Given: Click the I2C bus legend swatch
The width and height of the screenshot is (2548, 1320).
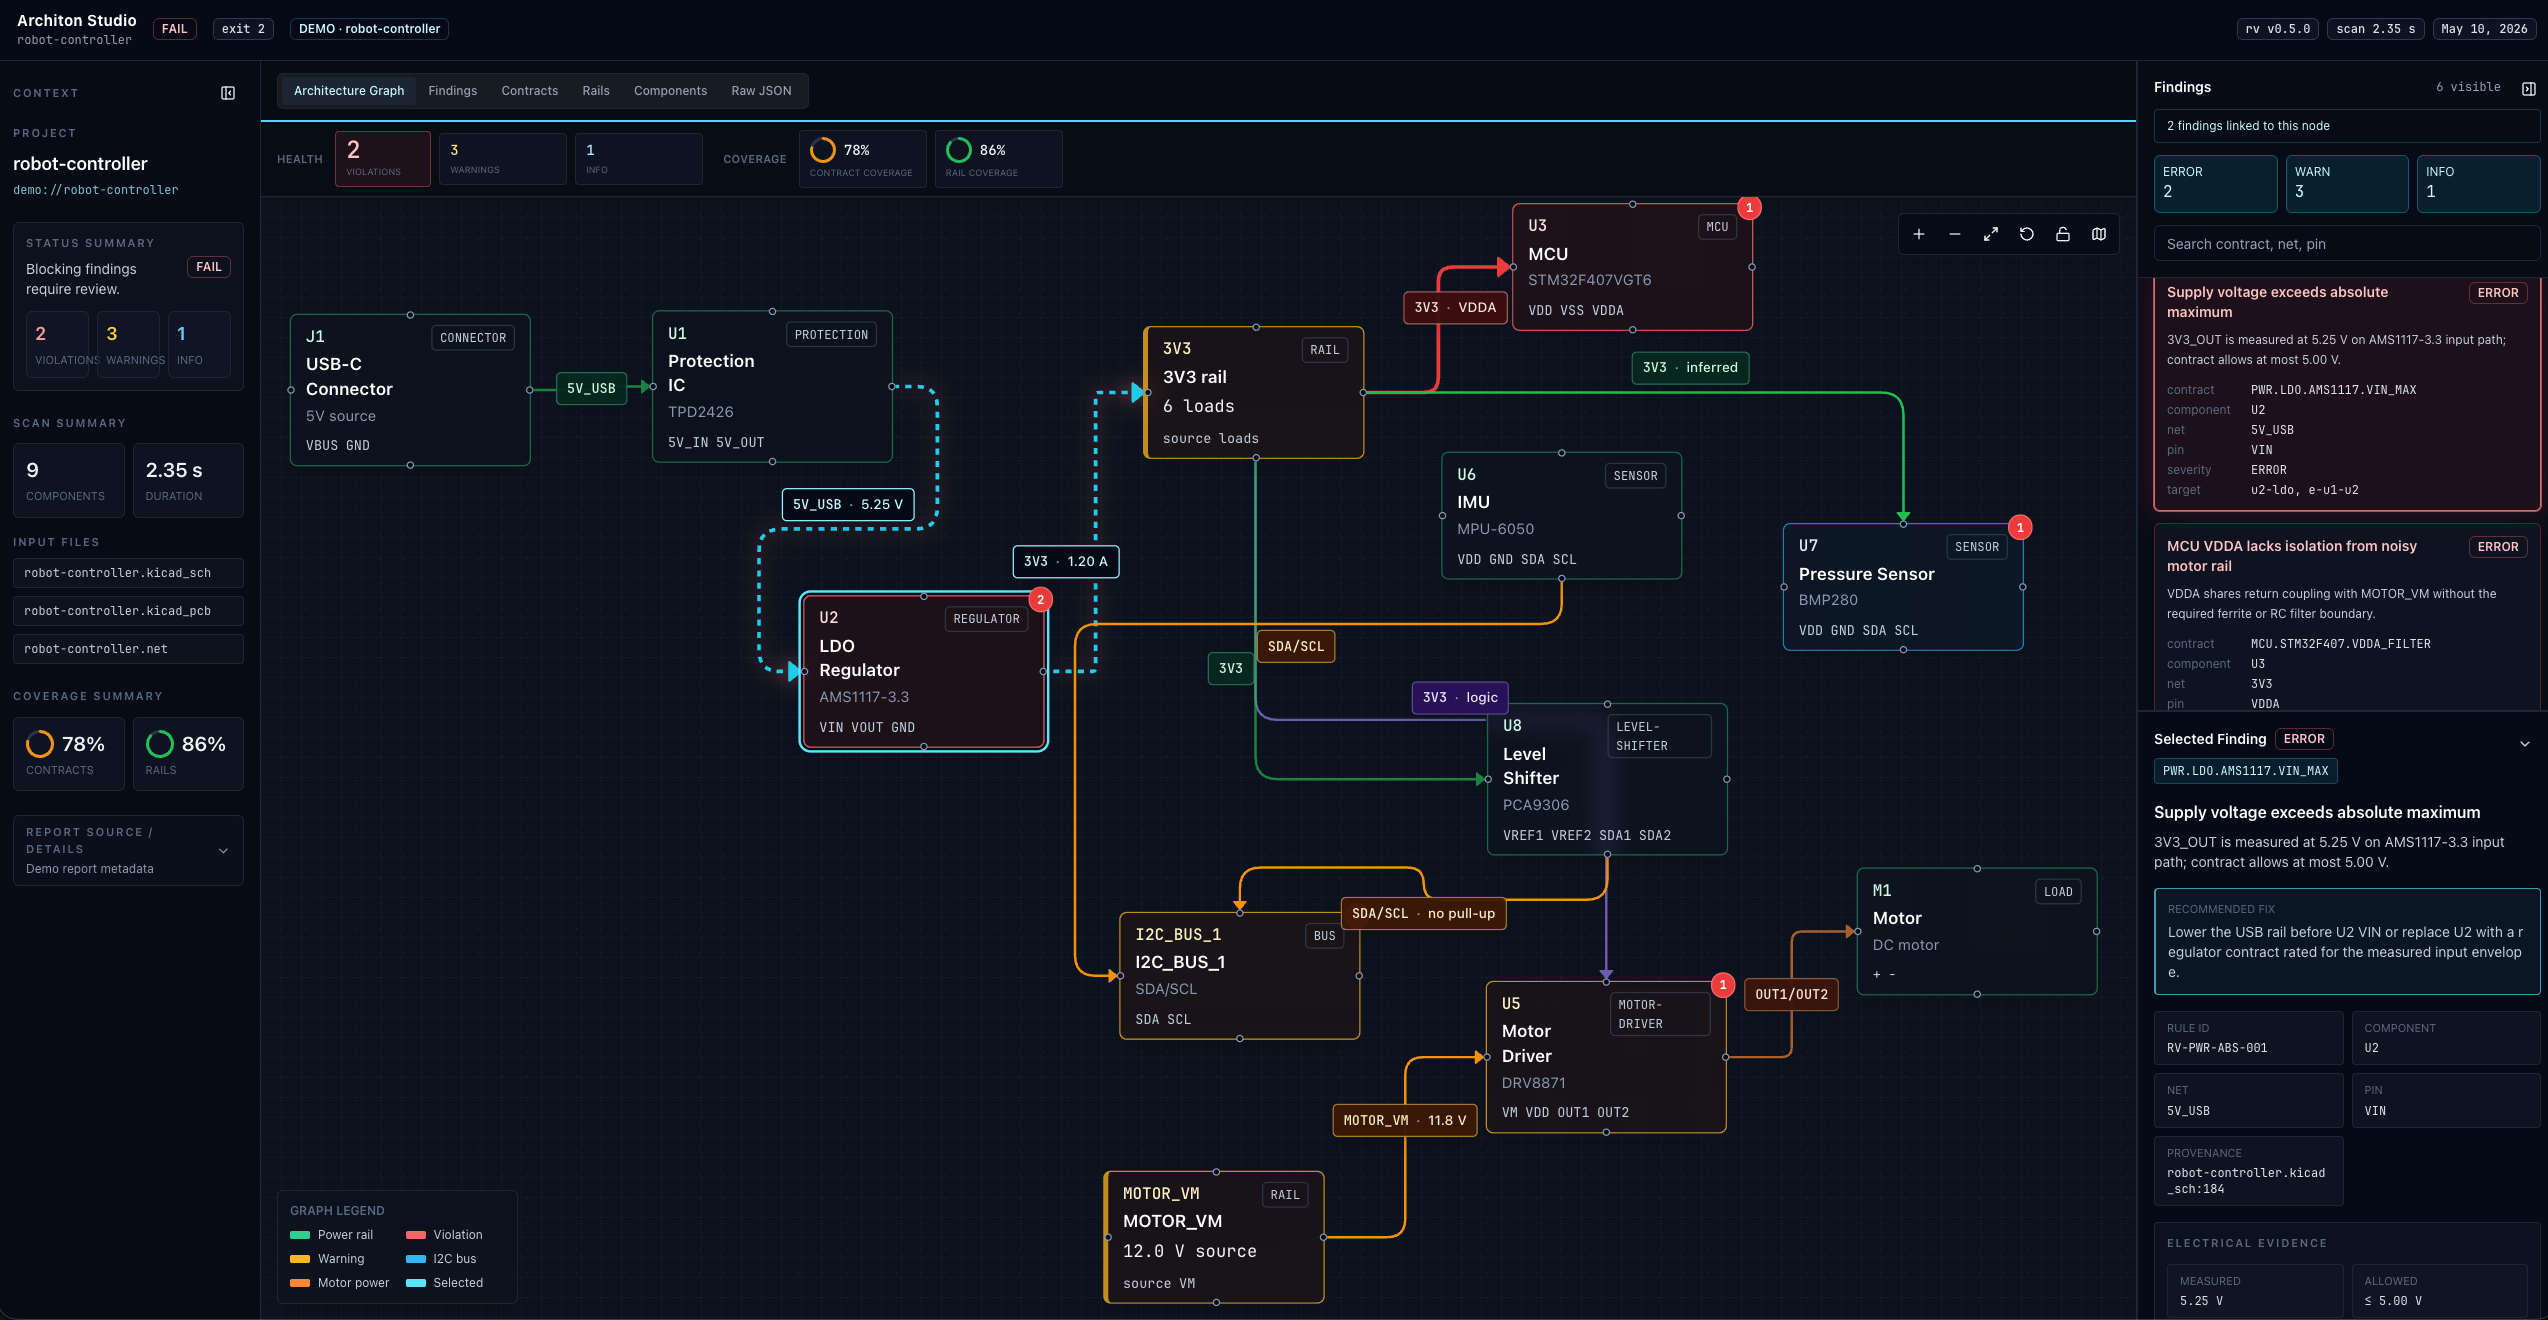Looking at the screenshot, I should (x=416, y=1259).
